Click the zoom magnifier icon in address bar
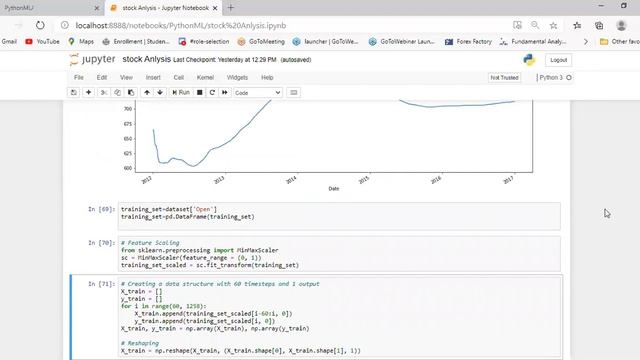This screenshot has width=640, height=360. 535,25
